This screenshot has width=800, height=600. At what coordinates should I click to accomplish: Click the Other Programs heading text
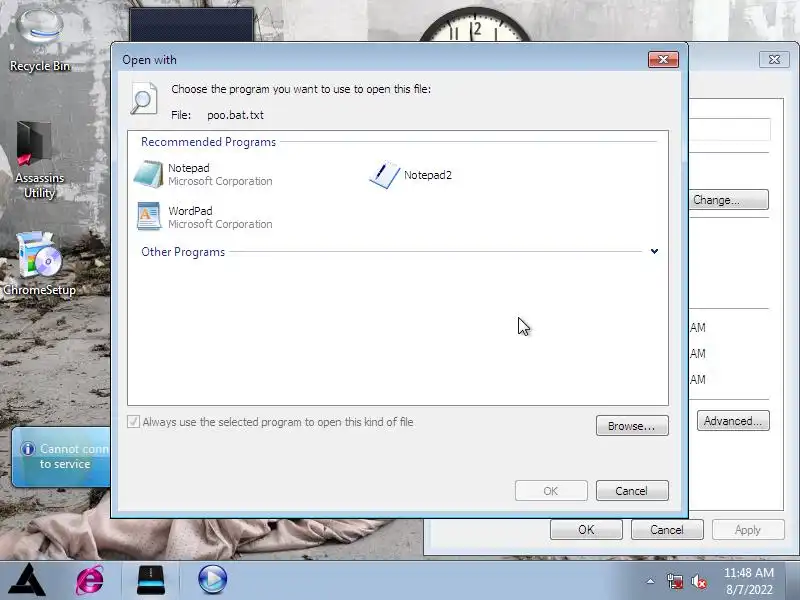coord(183,252)
